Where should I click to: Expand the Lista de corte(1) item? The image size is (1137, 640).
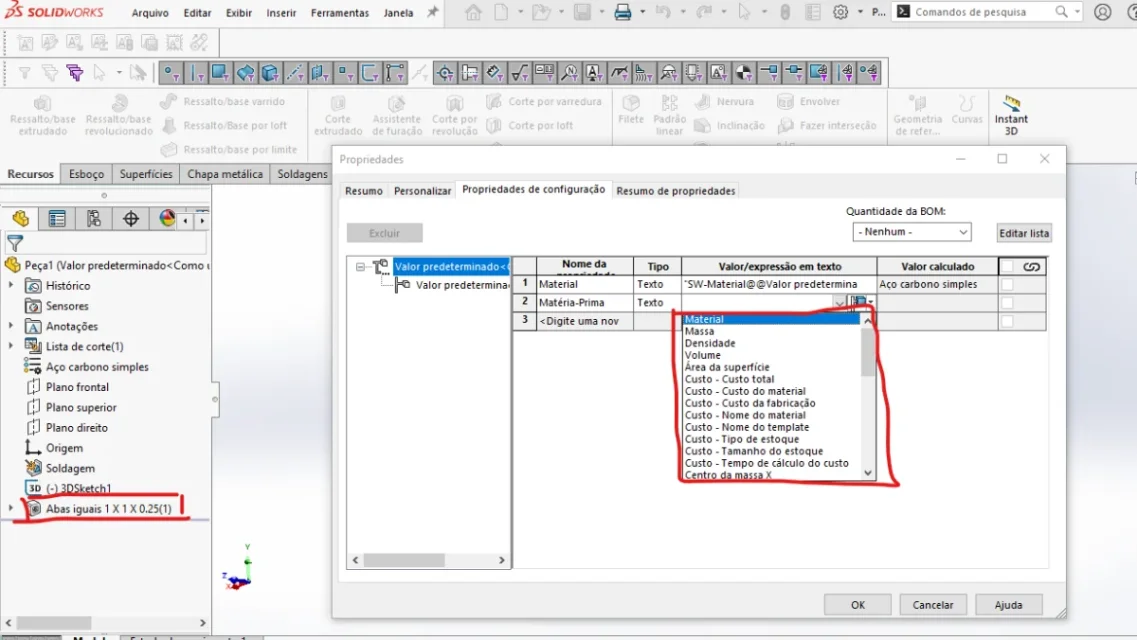click(11, 346)
